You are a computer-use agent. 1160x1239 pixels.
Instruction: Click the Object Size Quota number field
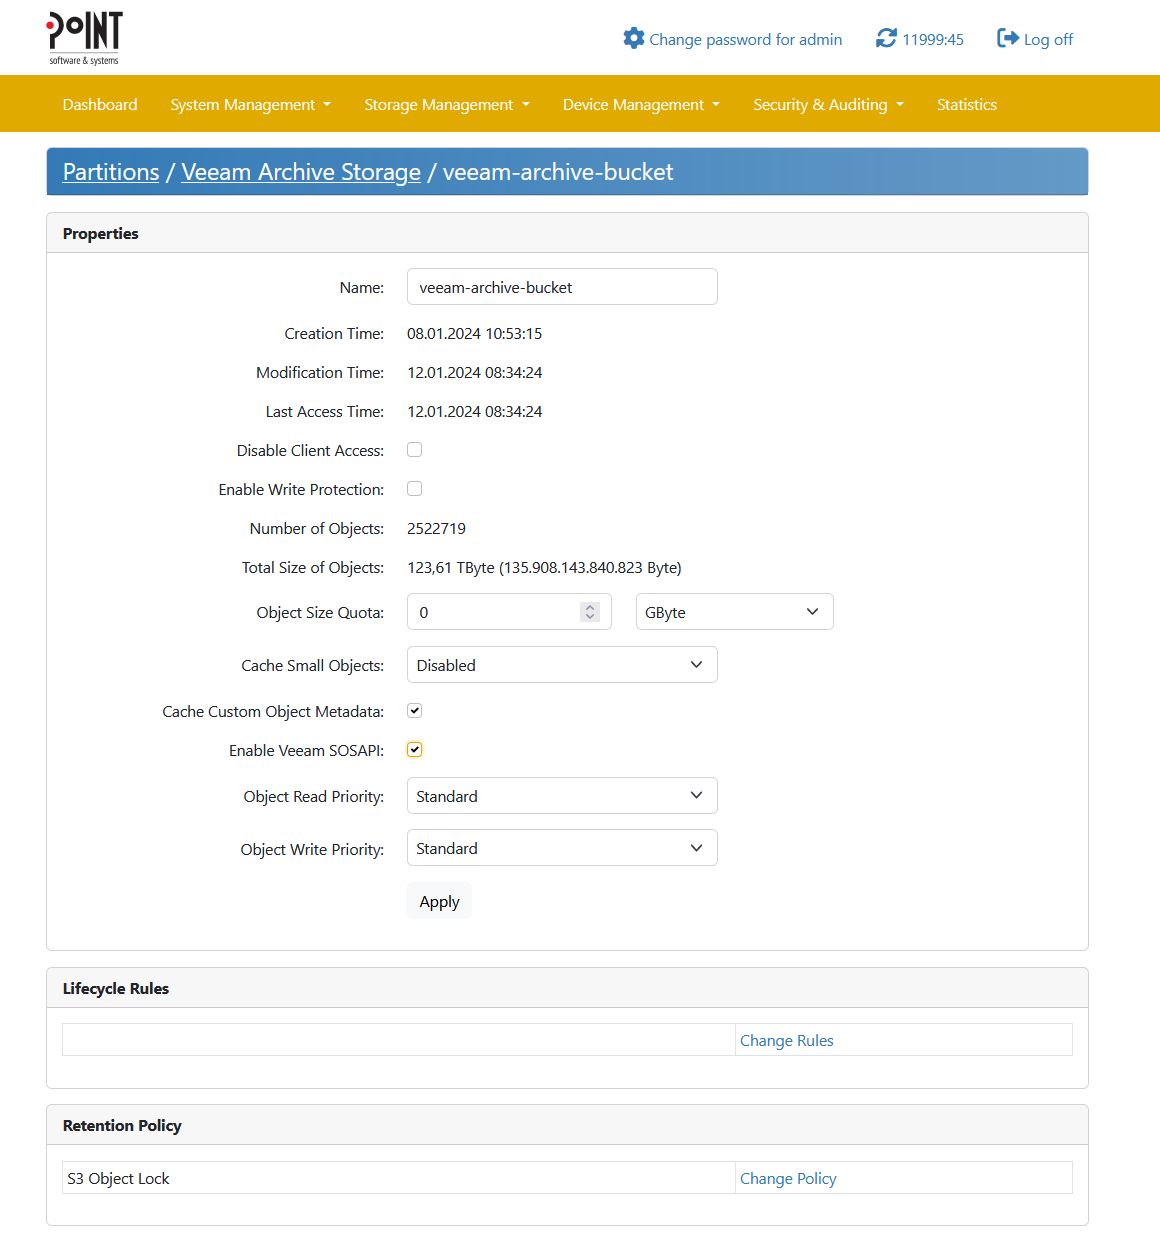509,612
